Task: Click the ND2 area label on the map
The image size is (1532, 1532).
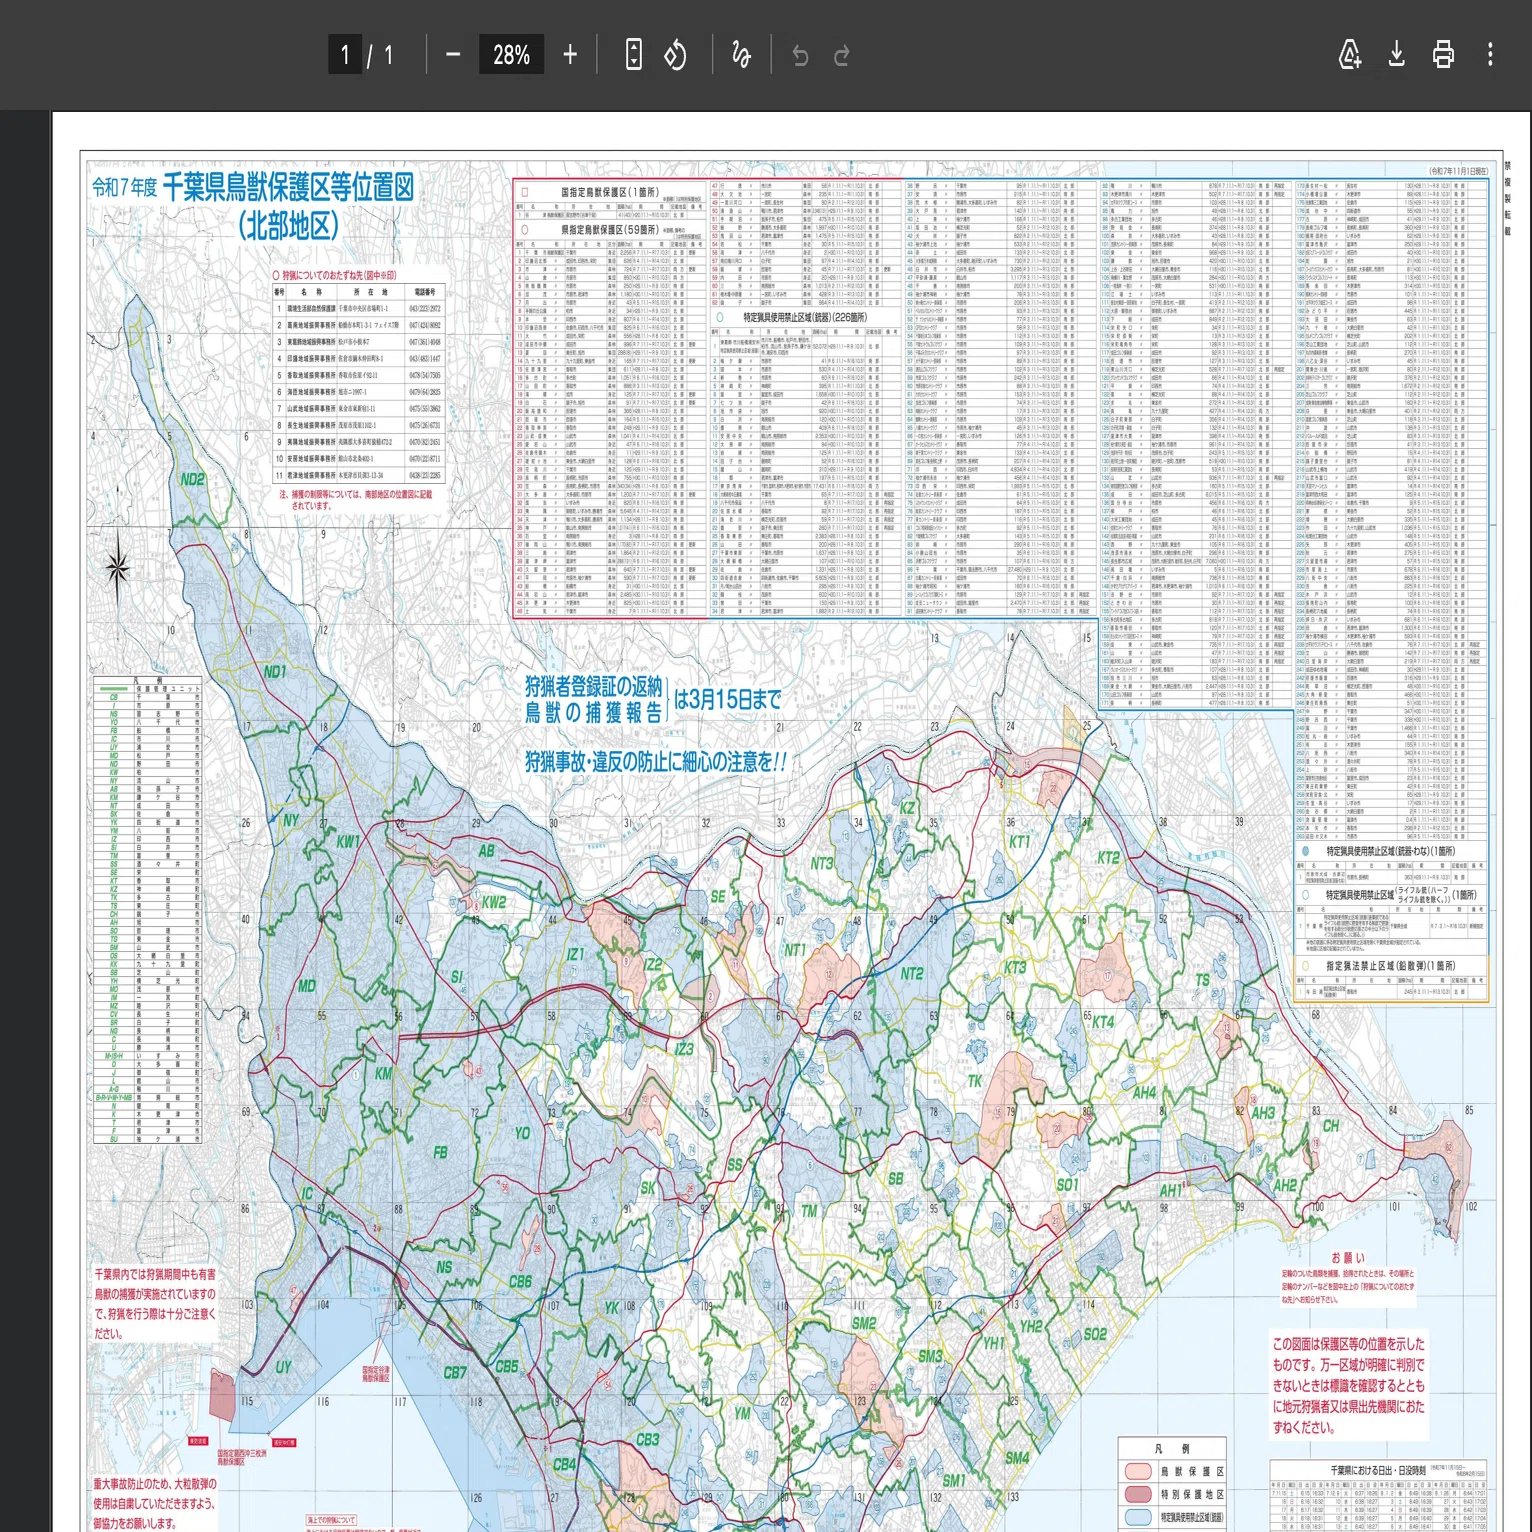Action: click(193, 479)
